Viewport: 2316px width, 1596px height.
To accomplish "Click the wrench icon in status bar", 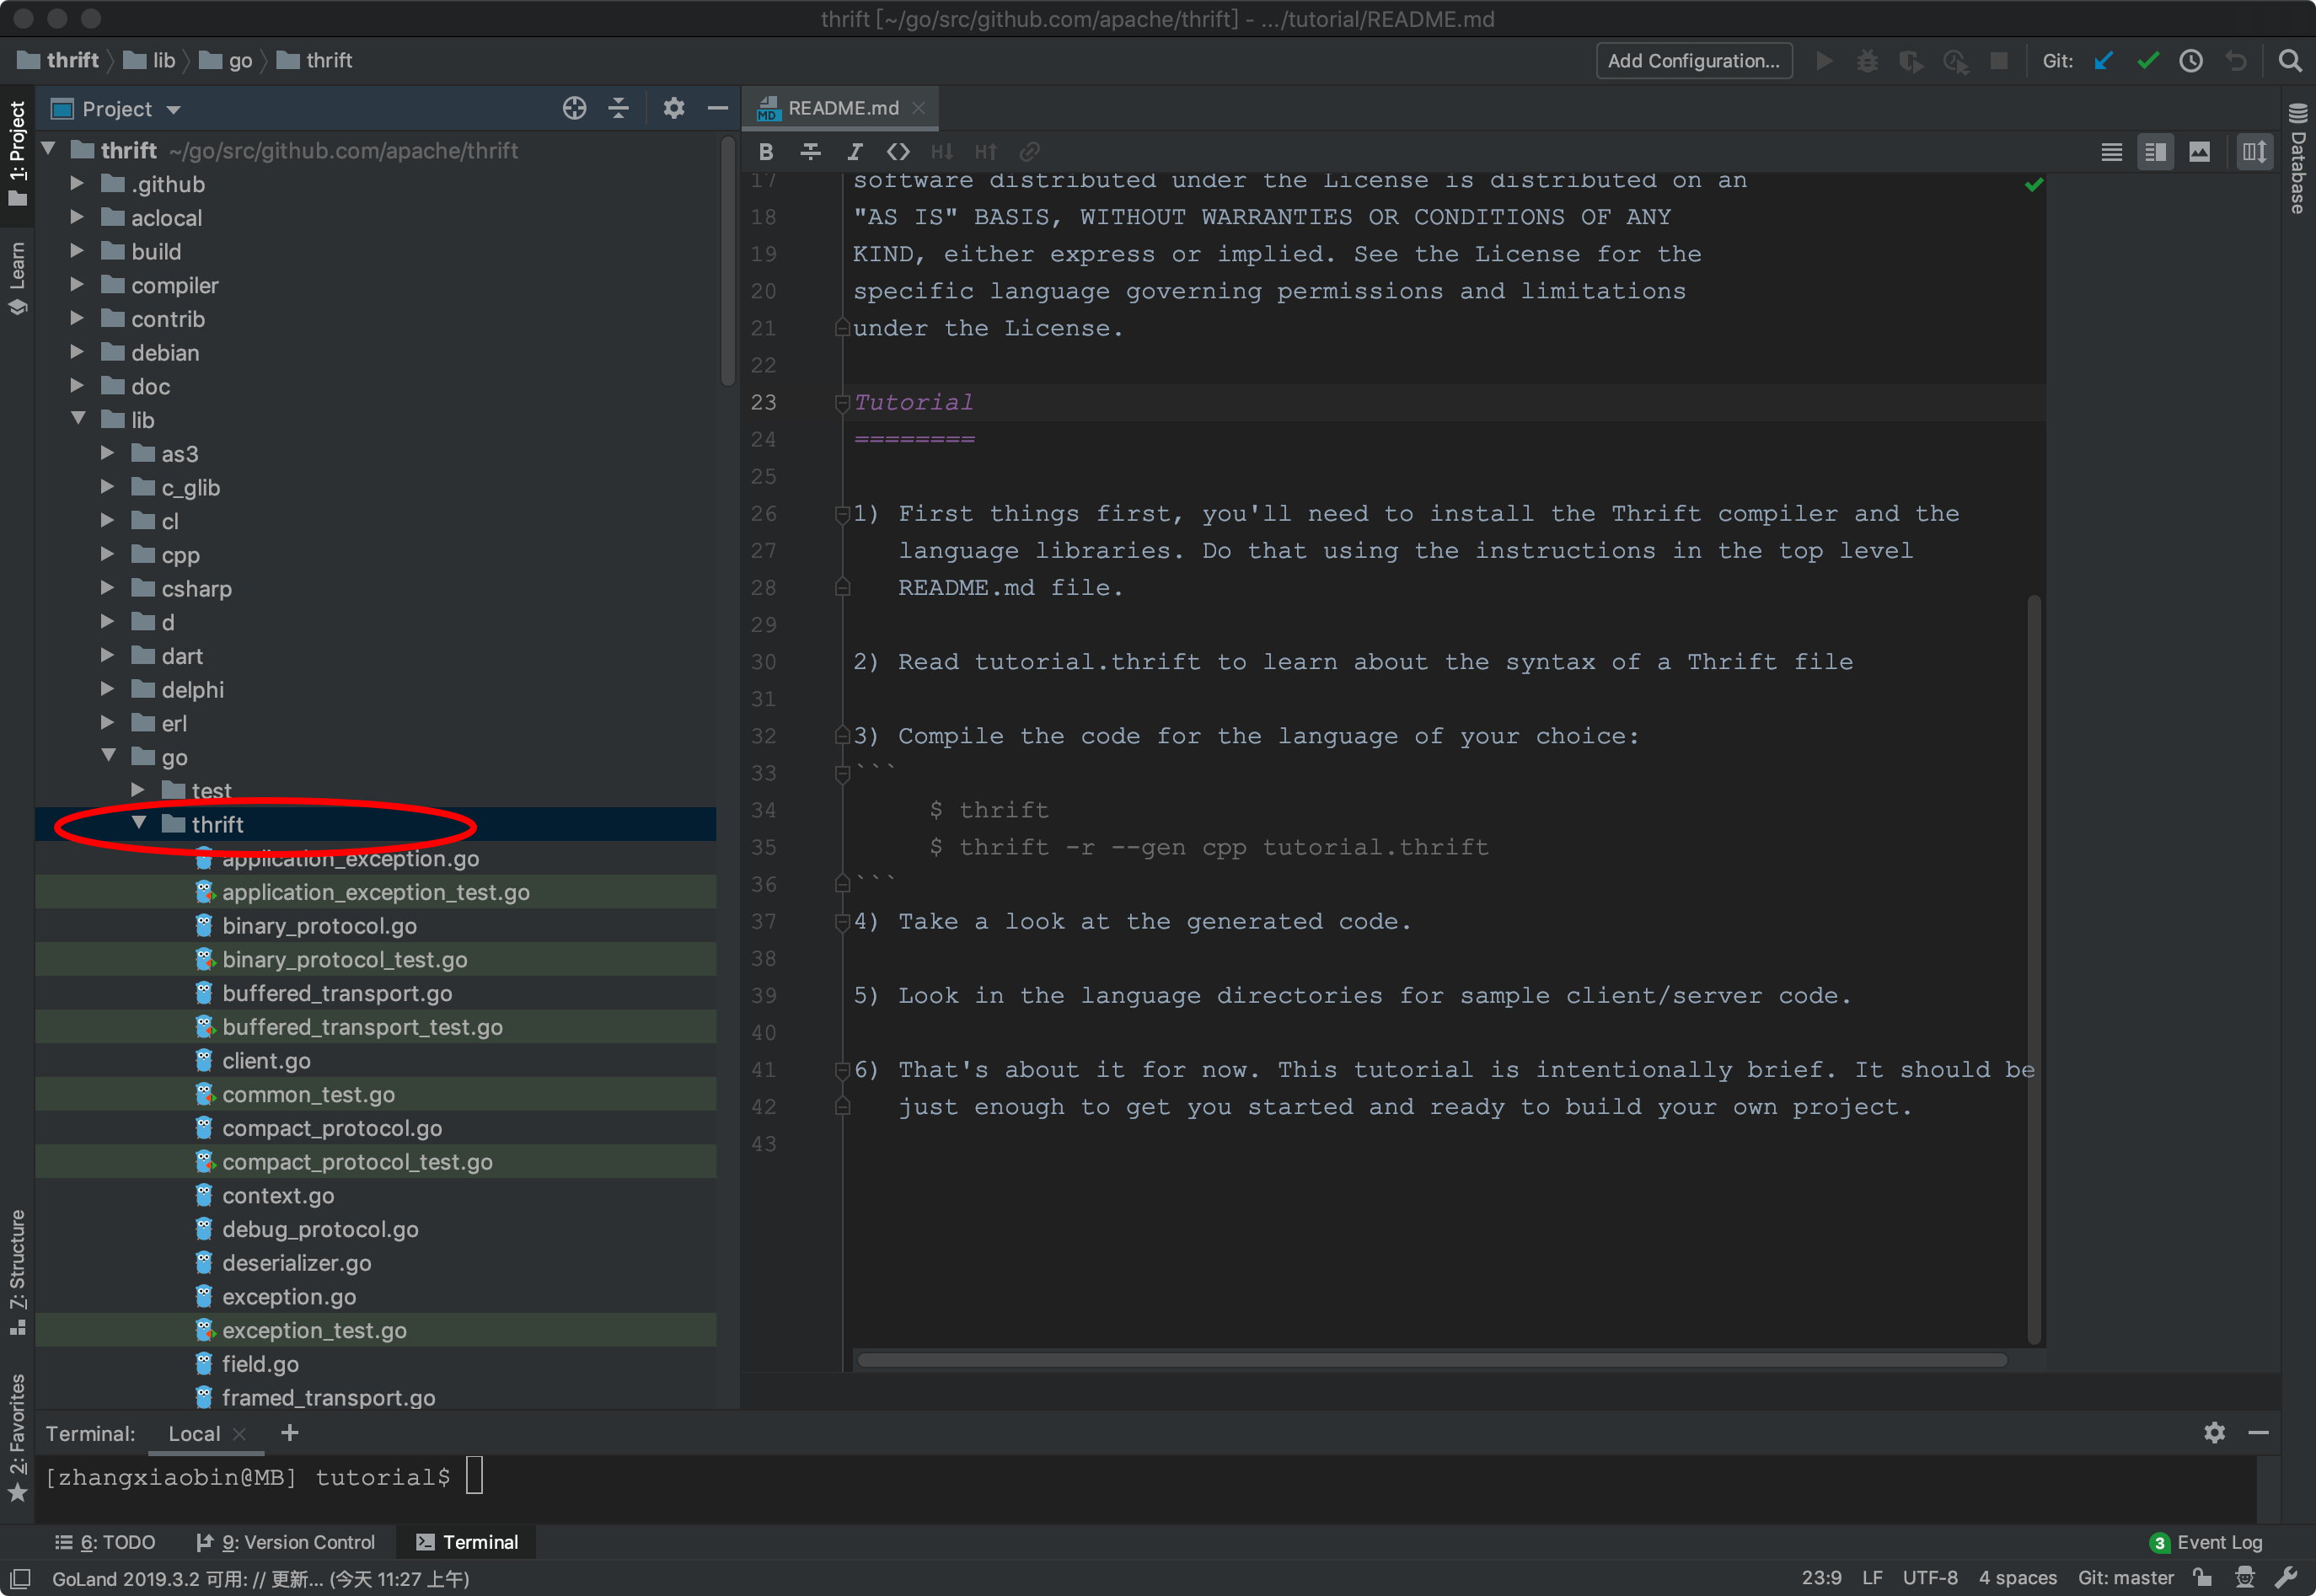I will [2285, 1577].
